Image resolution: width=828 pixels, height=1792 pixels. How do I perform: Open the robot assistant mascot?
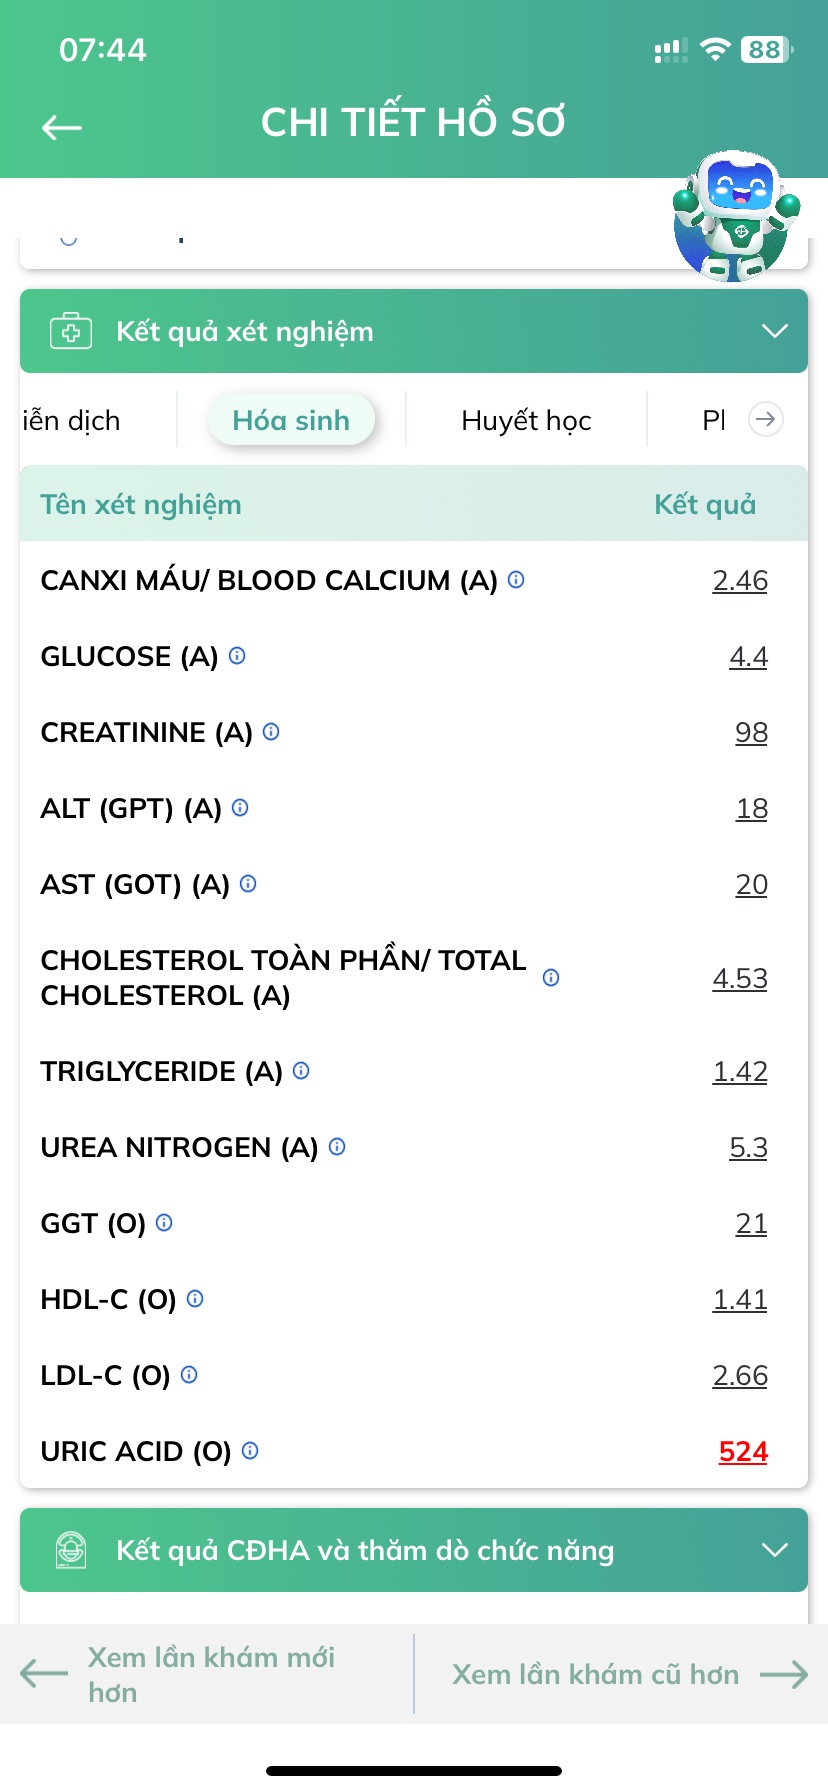[x=737, y=216]
